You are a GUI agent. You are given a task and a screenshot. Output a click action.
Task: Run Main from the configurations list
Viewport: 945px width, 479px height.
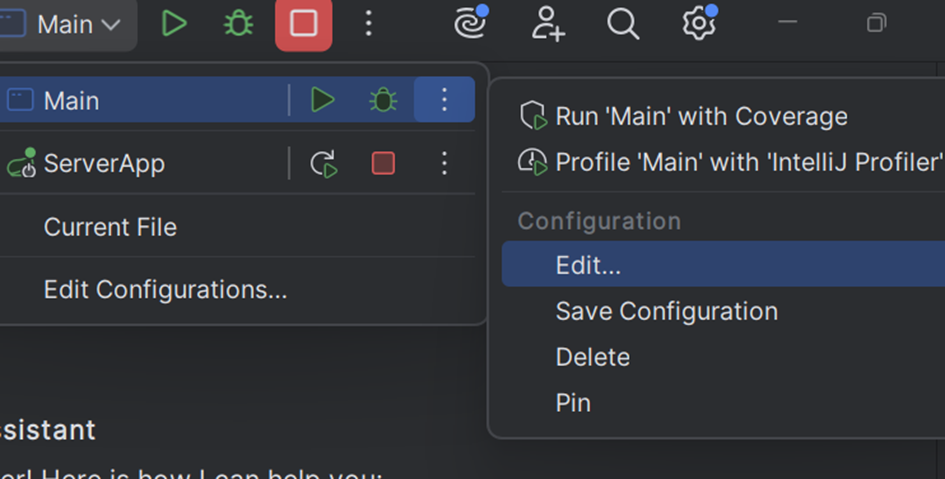point(322,100)
